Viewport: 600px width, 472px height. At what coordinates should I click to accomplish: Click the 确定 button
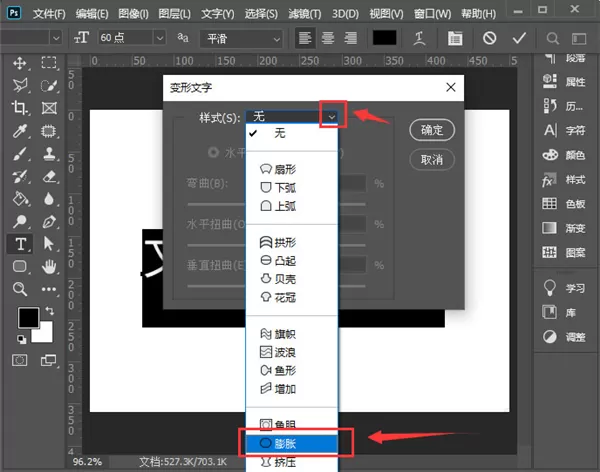coord(432,130)
